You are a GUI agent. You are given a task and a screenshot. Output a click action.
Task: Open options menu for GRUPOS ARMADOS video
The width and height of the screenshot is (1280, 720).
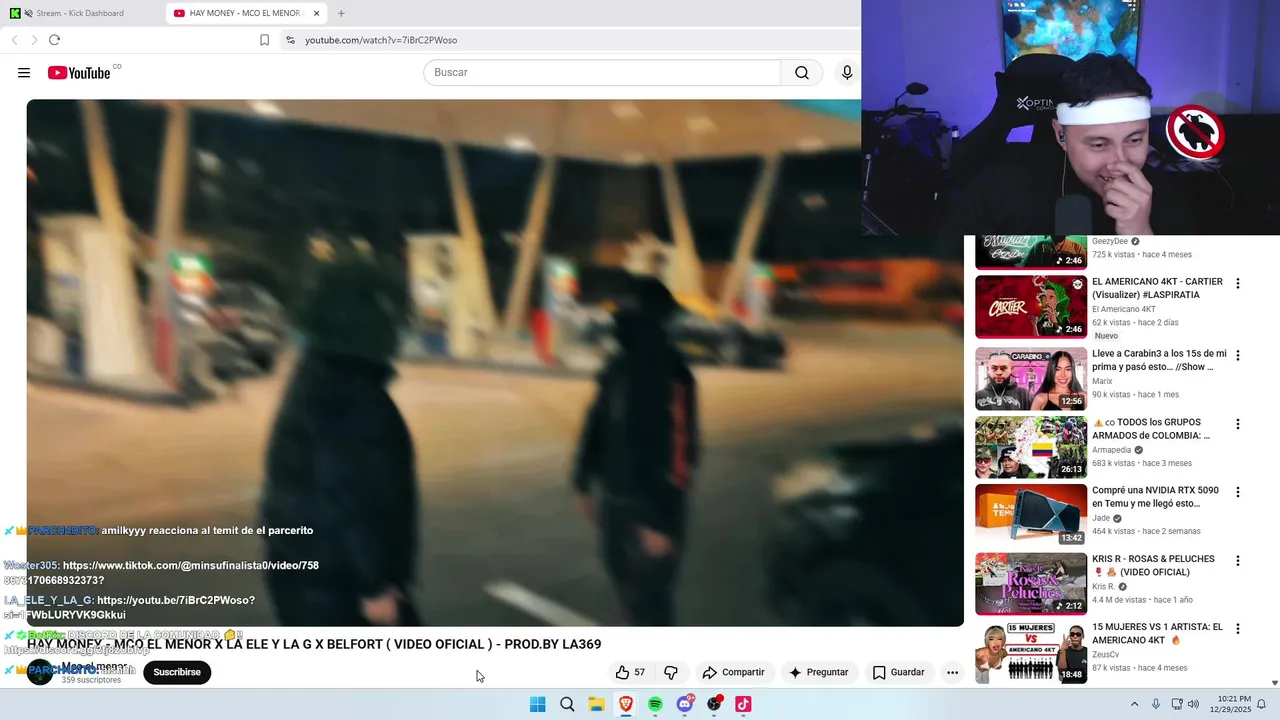pyautogui.click(x=1238, y=424)
